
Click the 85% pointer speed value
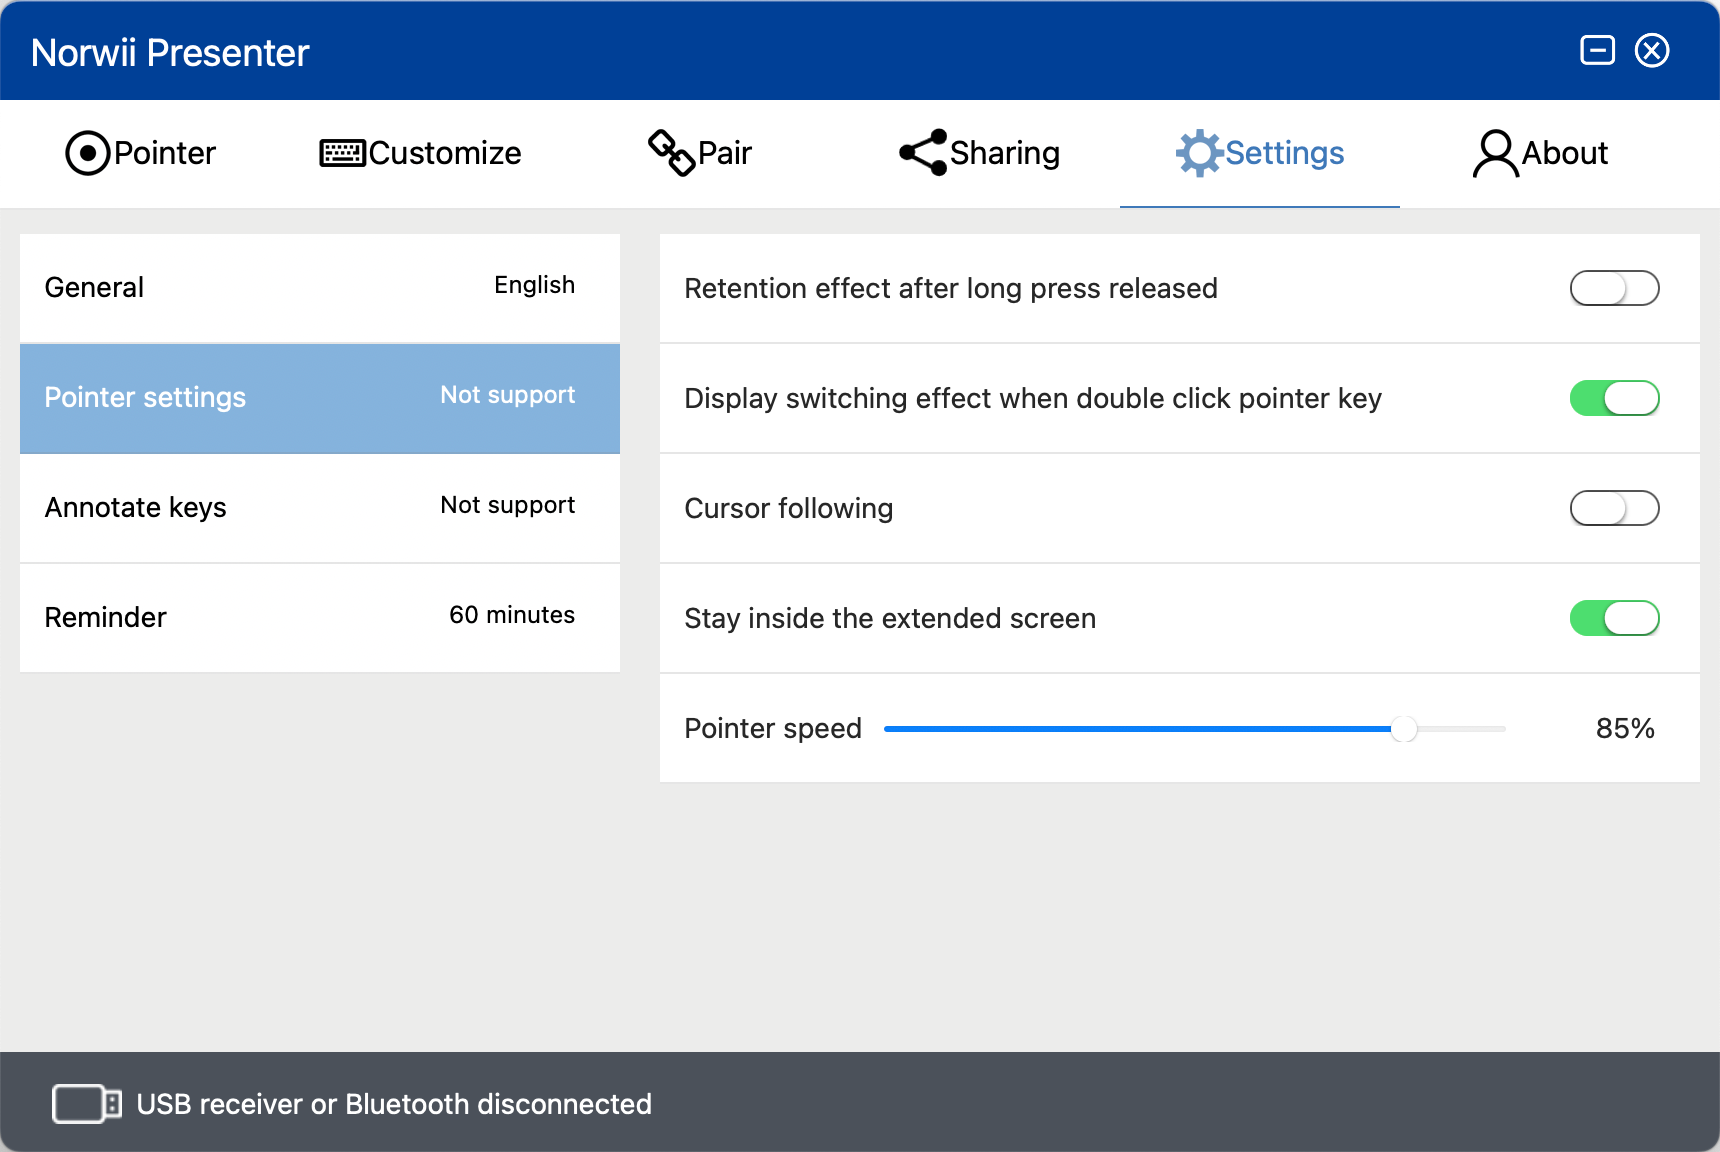pyautogui.click(x=1625, y=728)
